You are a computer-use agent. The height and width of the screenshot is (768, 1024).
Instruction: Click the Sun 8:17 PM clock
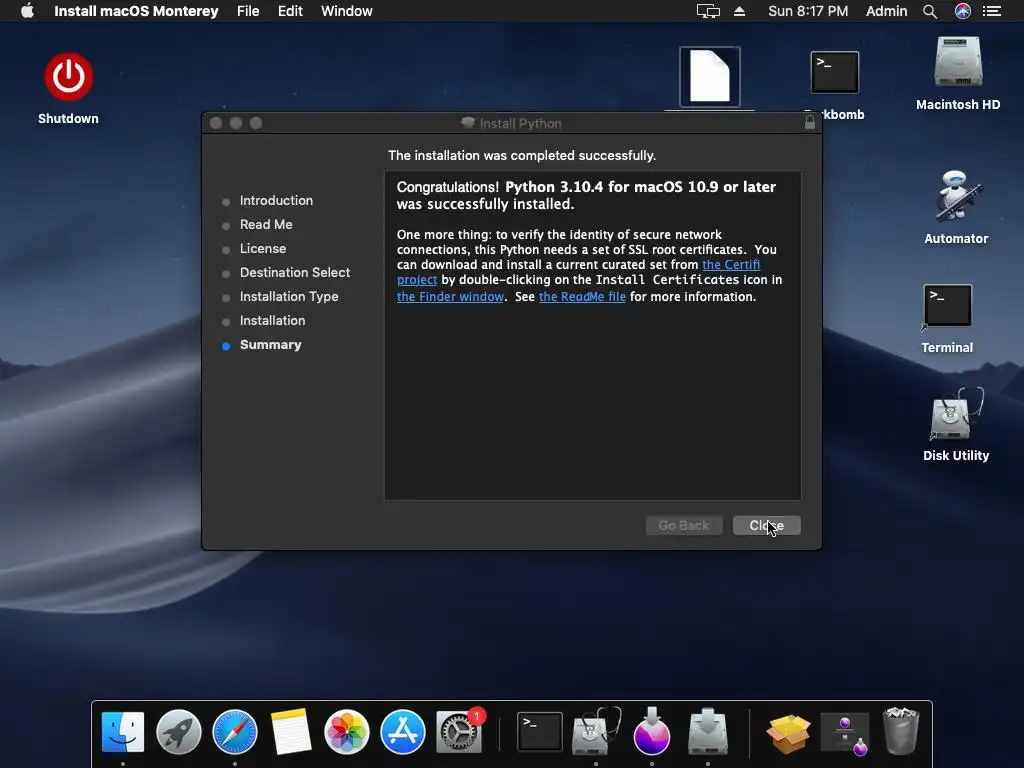tap(808, 11)
